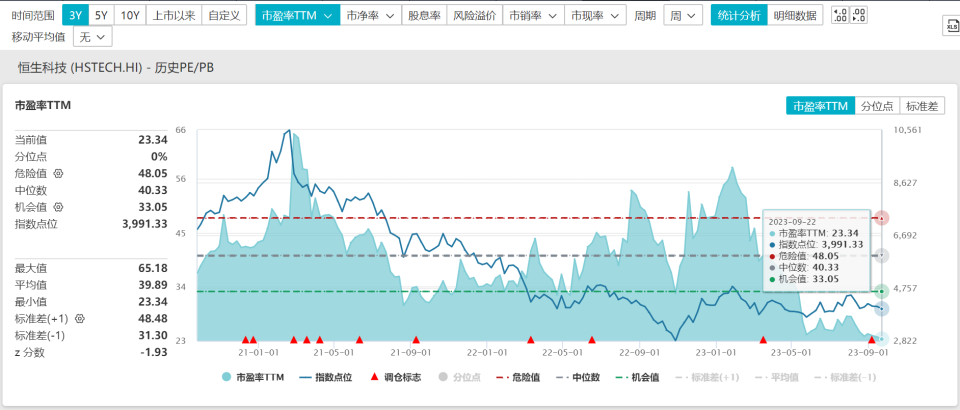The height and width of the screenshot is (410, 960).
Task: Open the 移动平均值 dropdown showing 无
Action: pos(92,37)
